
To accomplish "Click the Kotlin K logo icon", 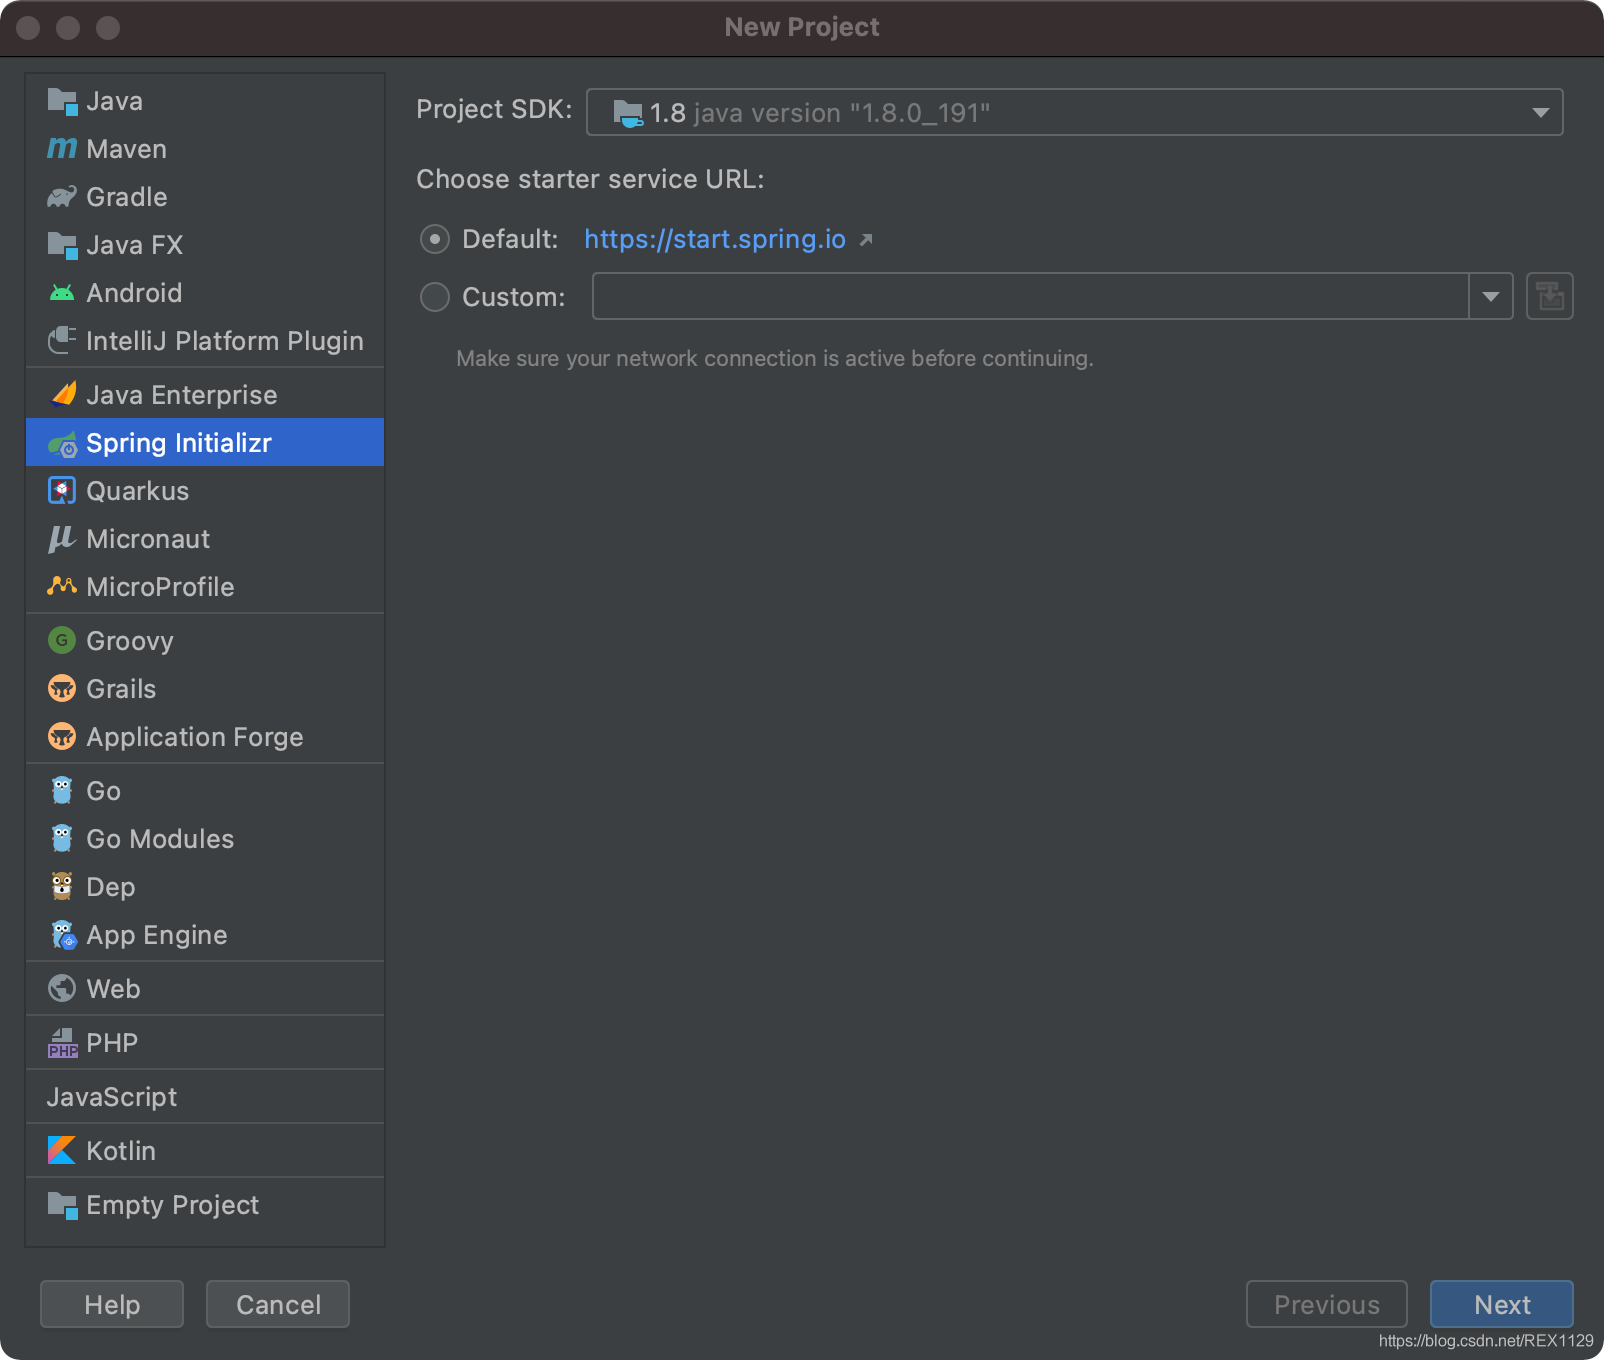I will [x=62, y=1150].
